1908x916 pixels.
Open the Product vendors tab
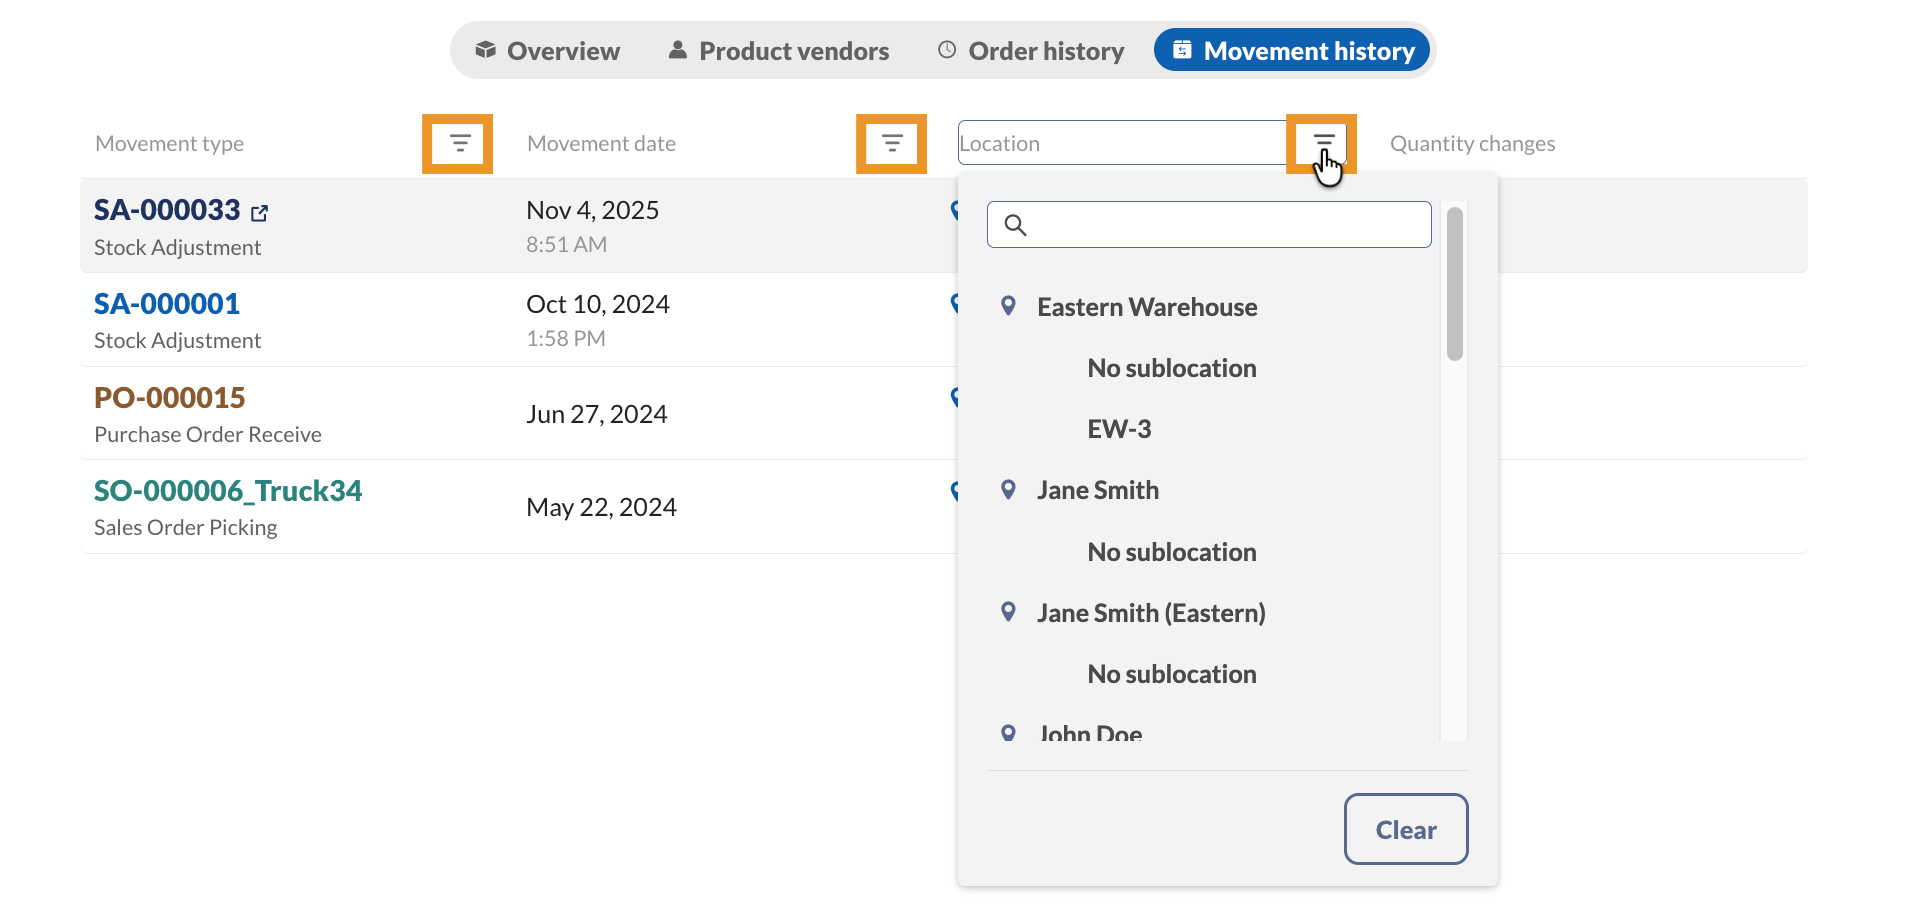click(778, 51)
